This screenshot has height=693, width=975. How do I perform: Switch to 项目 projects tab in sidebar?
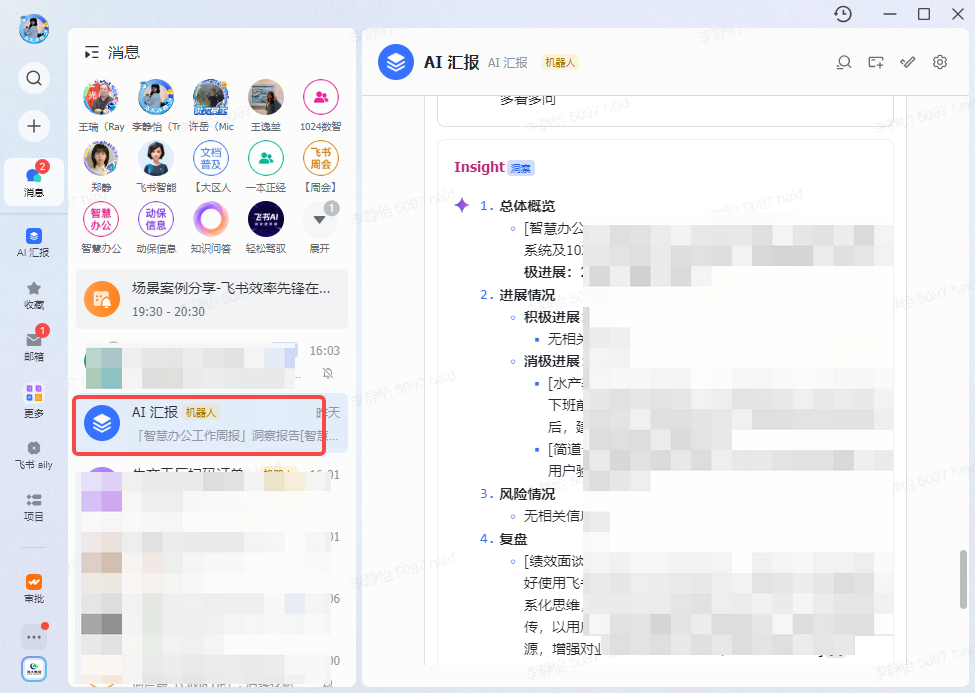pyautogui.click(x=34, y=506)
